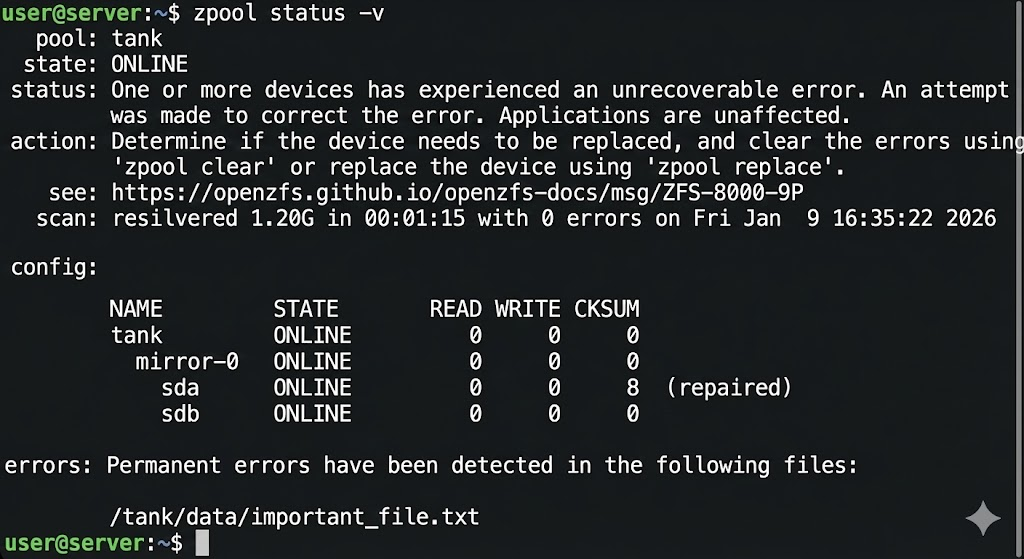
Task: Select the mirror-0 vdev entry
Action: tap(187, 361)
